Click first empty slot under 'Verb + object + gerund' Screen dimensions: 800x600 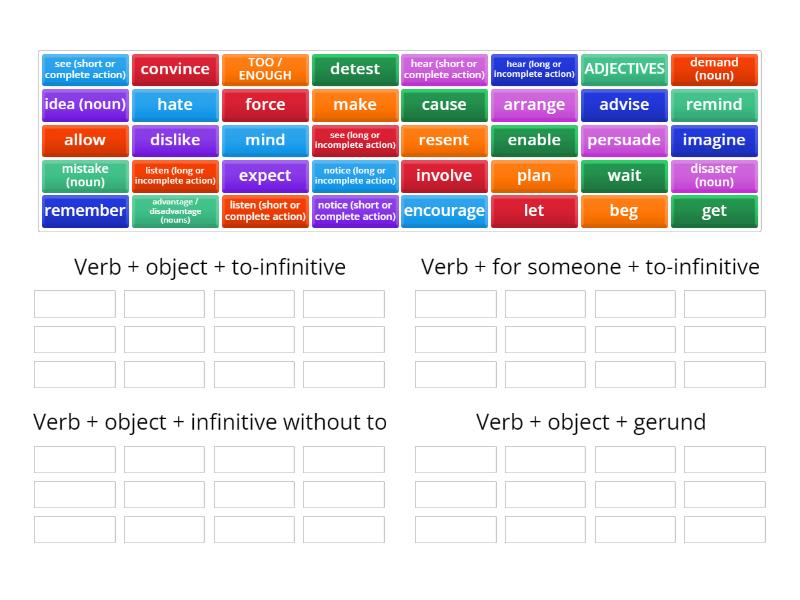point(456,459)
